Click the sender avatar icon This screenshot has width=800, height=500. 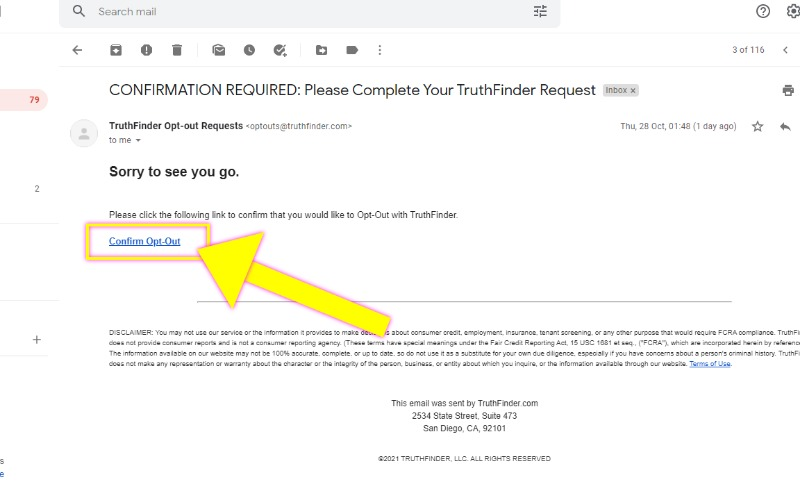click(84, 133)
